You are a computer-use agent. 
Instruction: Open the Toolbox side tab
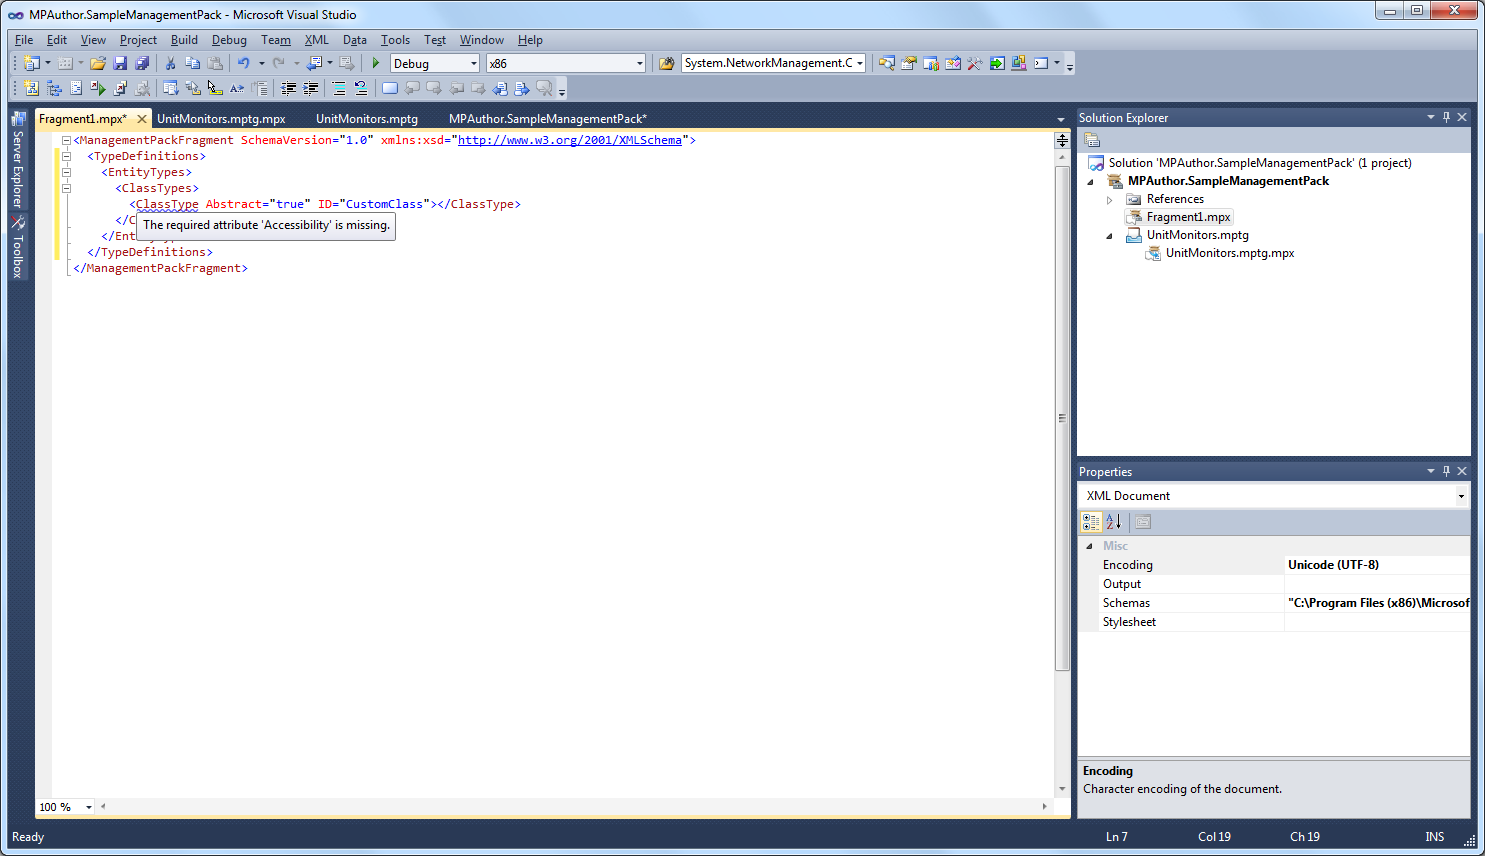point(17,248)
